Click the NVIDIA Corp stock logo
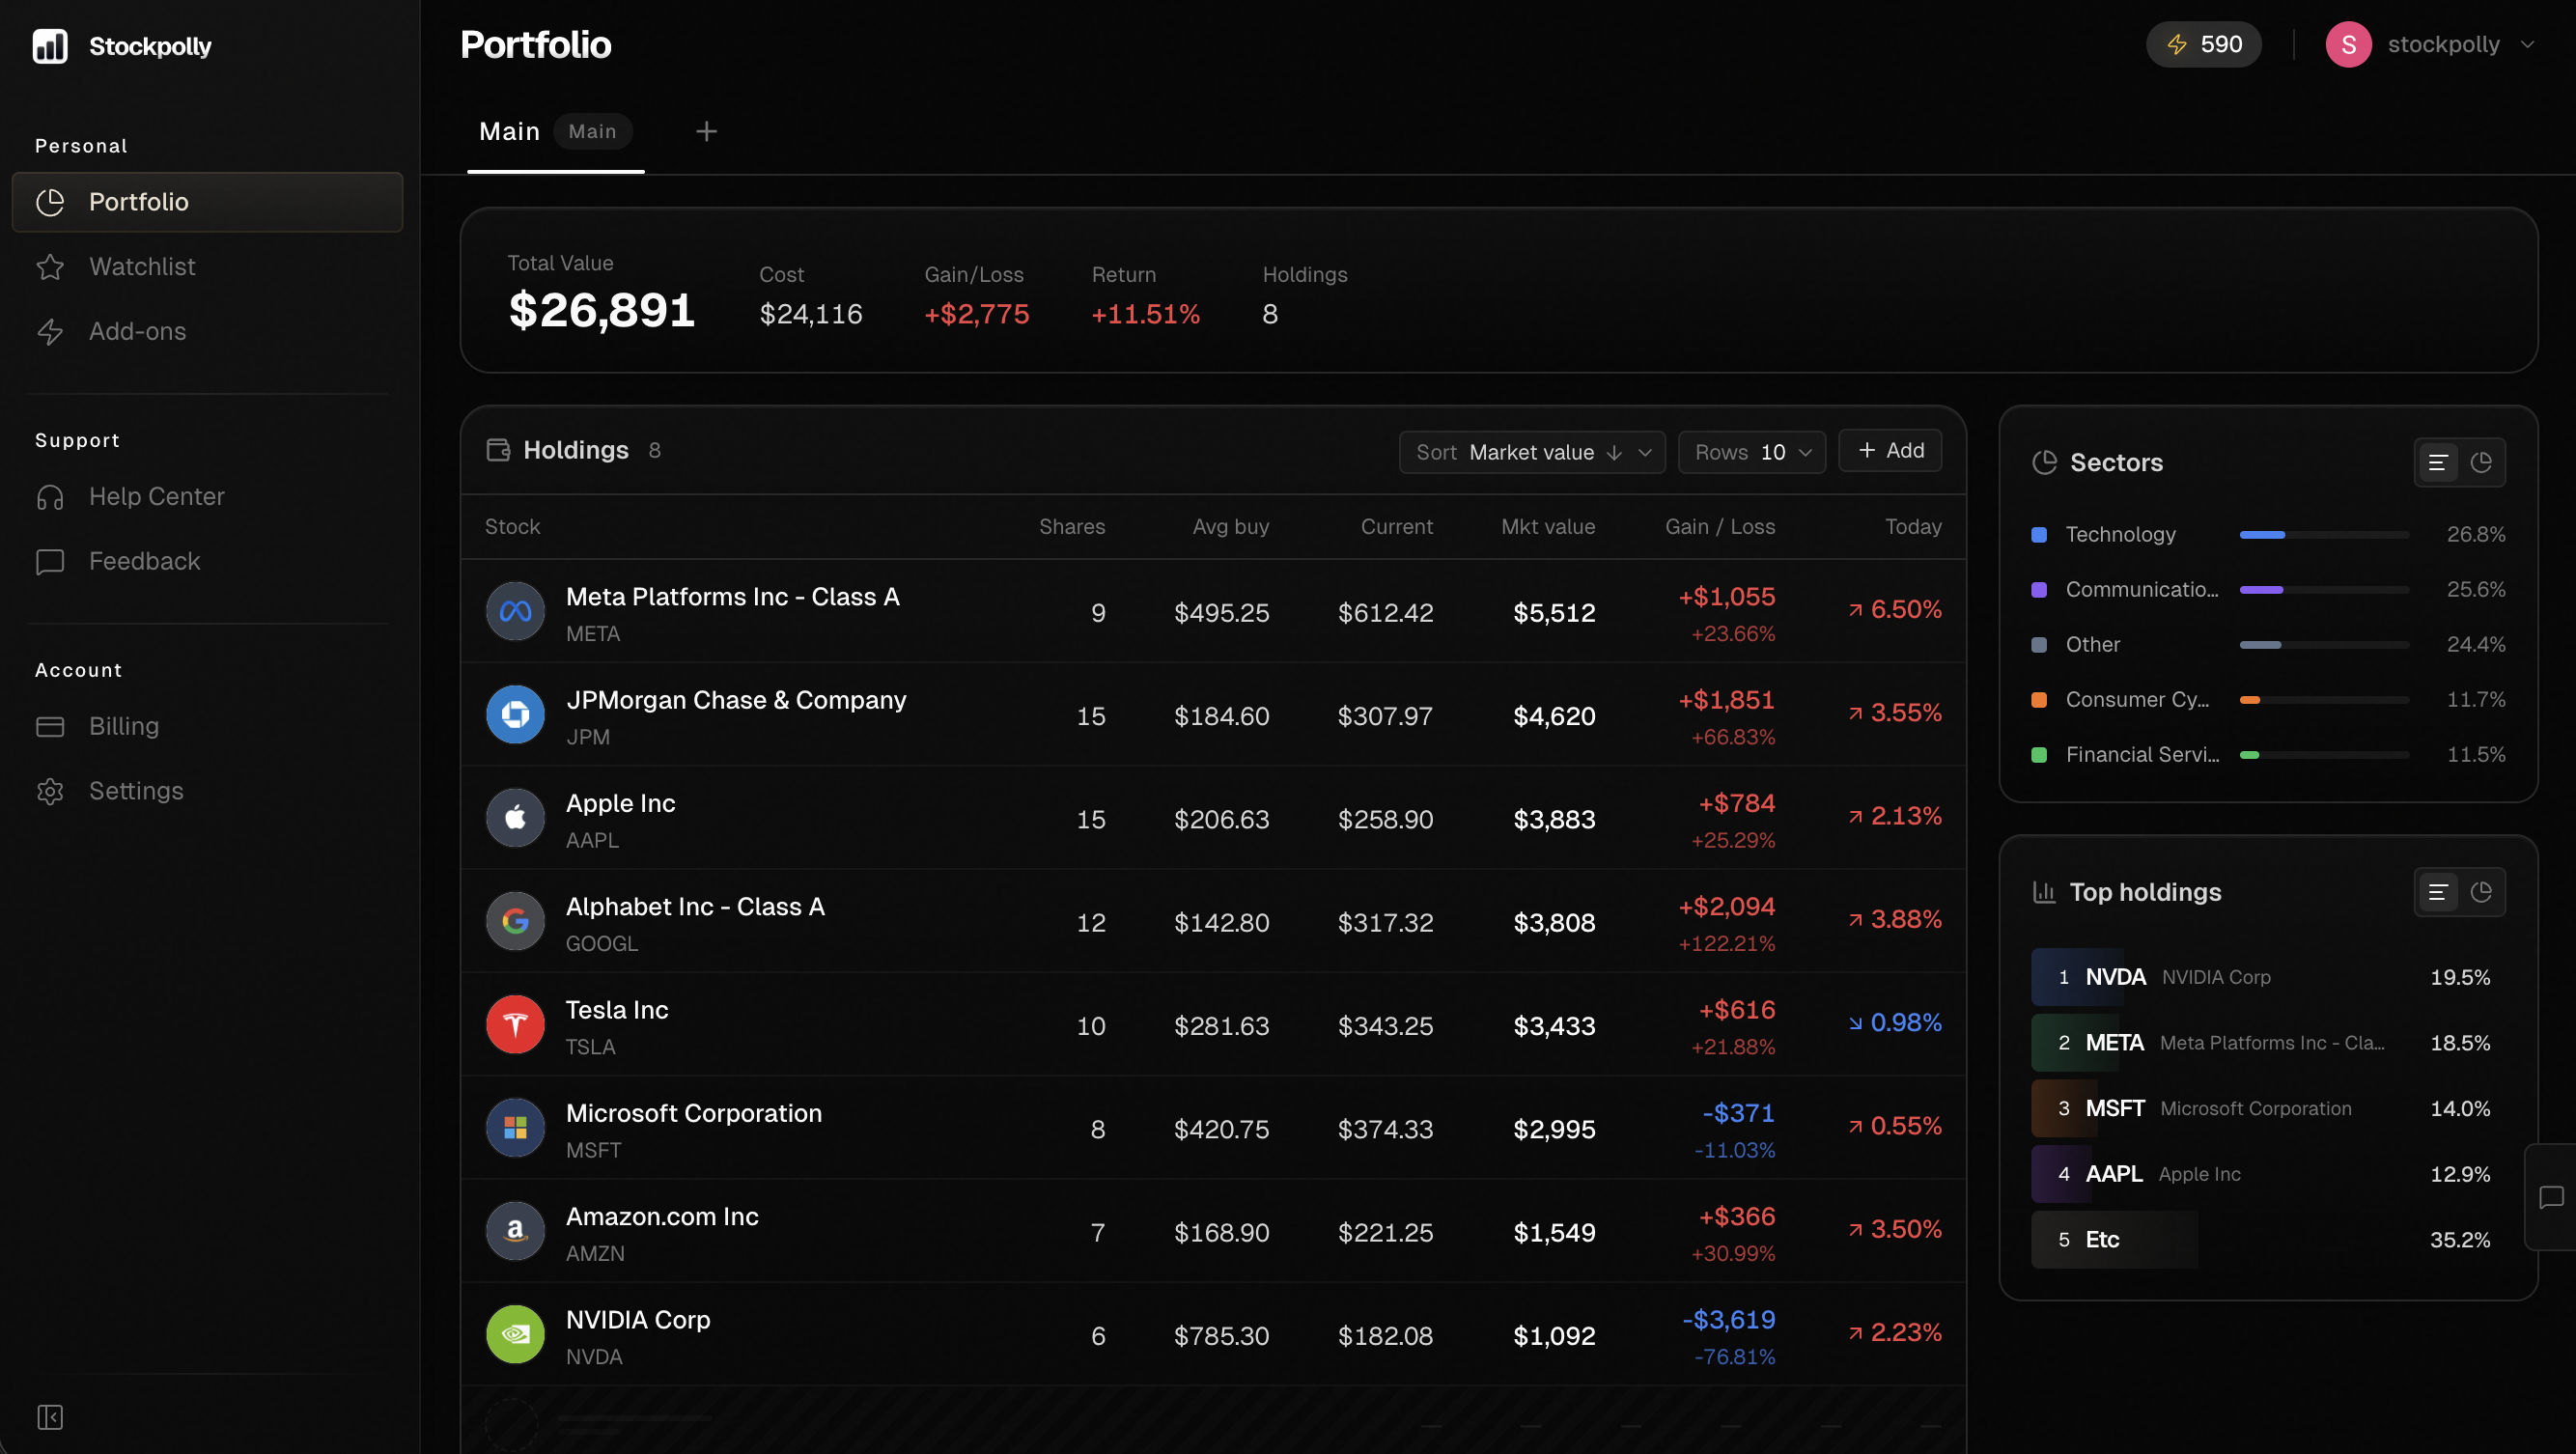The height and width of the screenshot is (1454, 2576). click(515, 1335)
